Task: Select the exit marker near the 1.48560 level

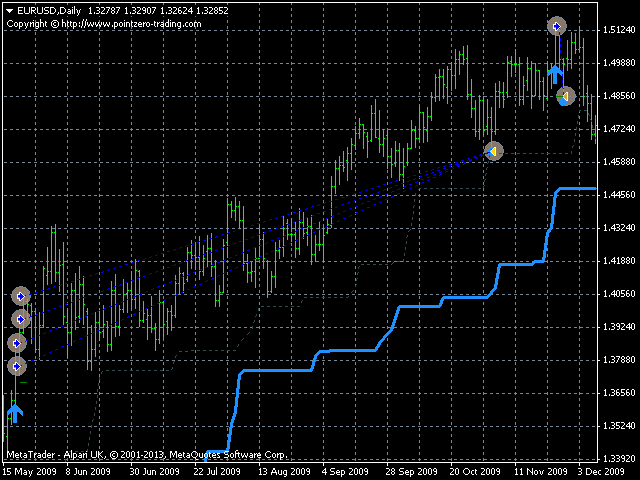Action: click(x=566, y=96)
